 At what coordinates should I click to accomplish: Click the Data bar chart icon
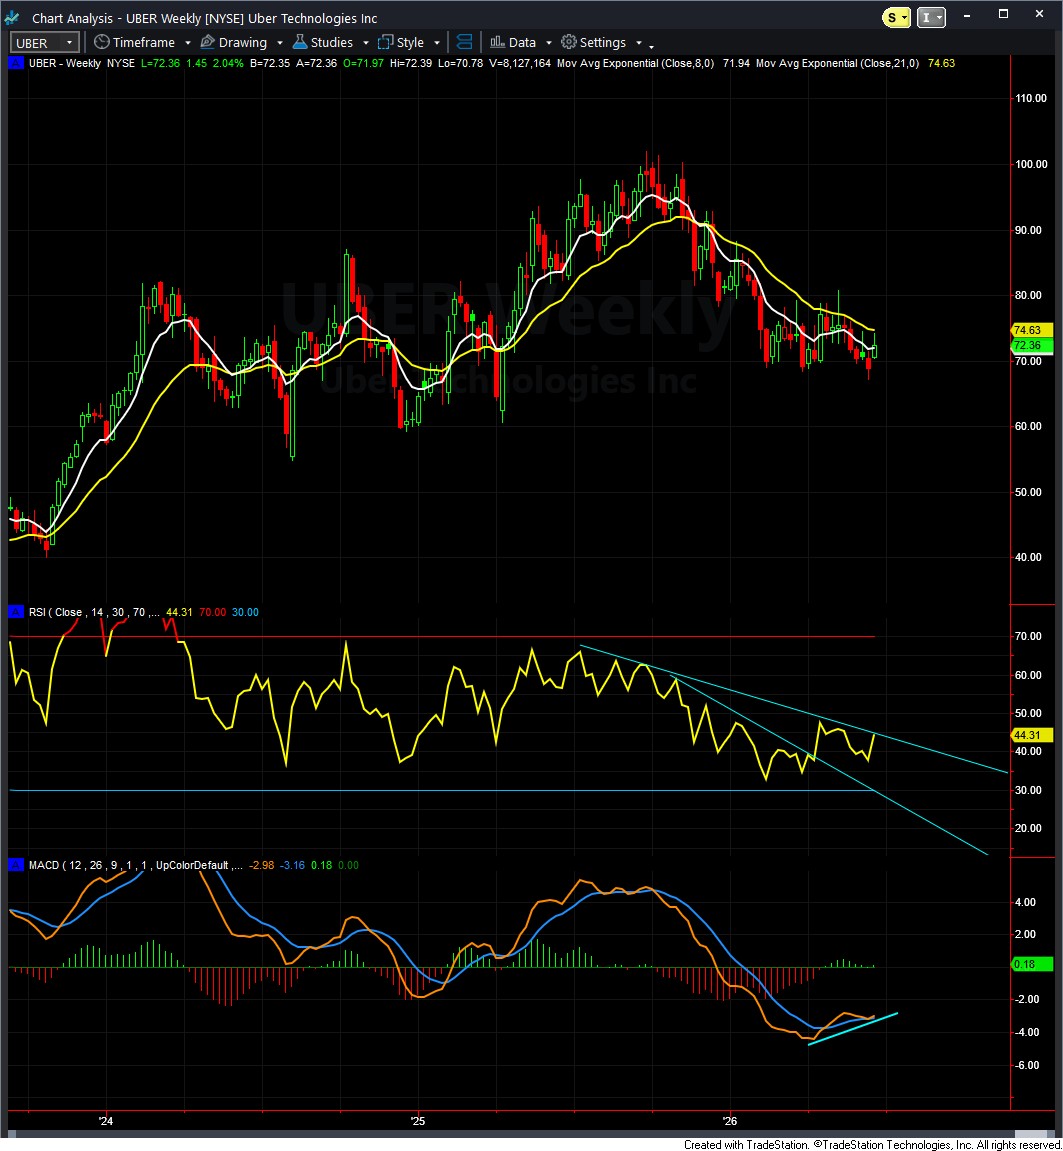pos(497,42)
